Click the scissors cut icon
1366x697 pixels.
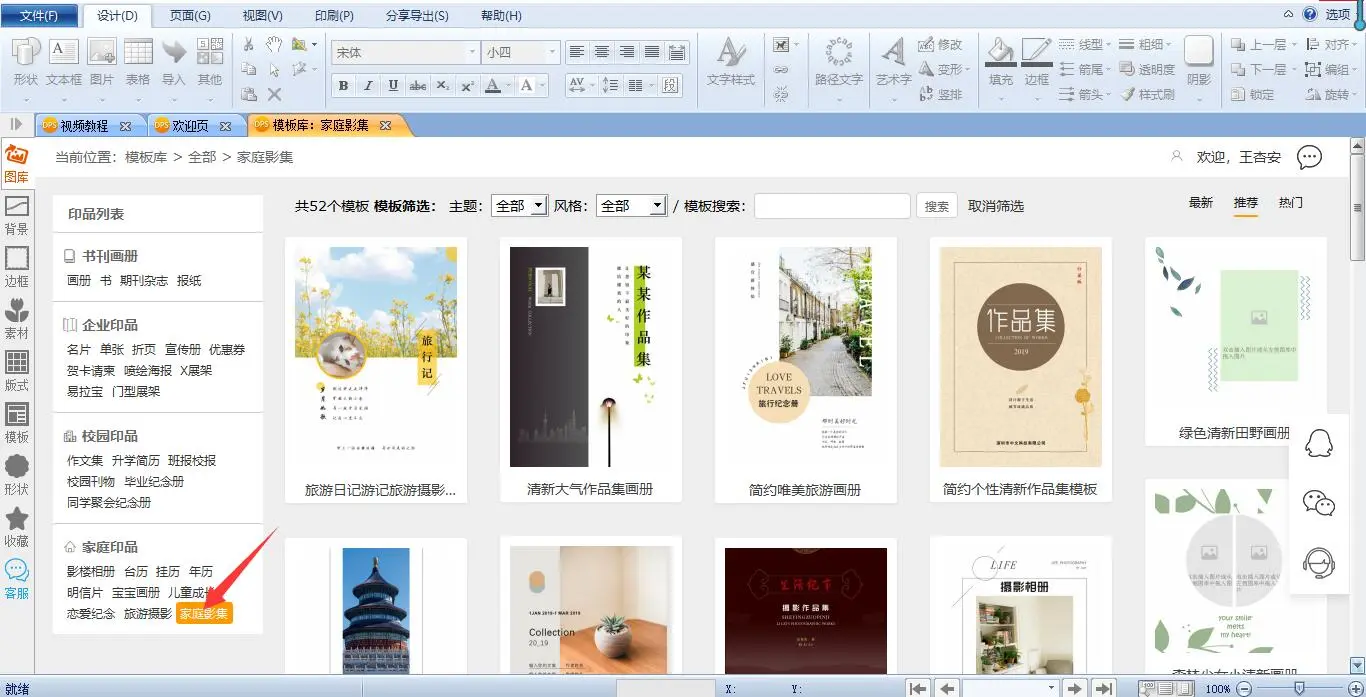pyautogui.click(x=249, y=44)
